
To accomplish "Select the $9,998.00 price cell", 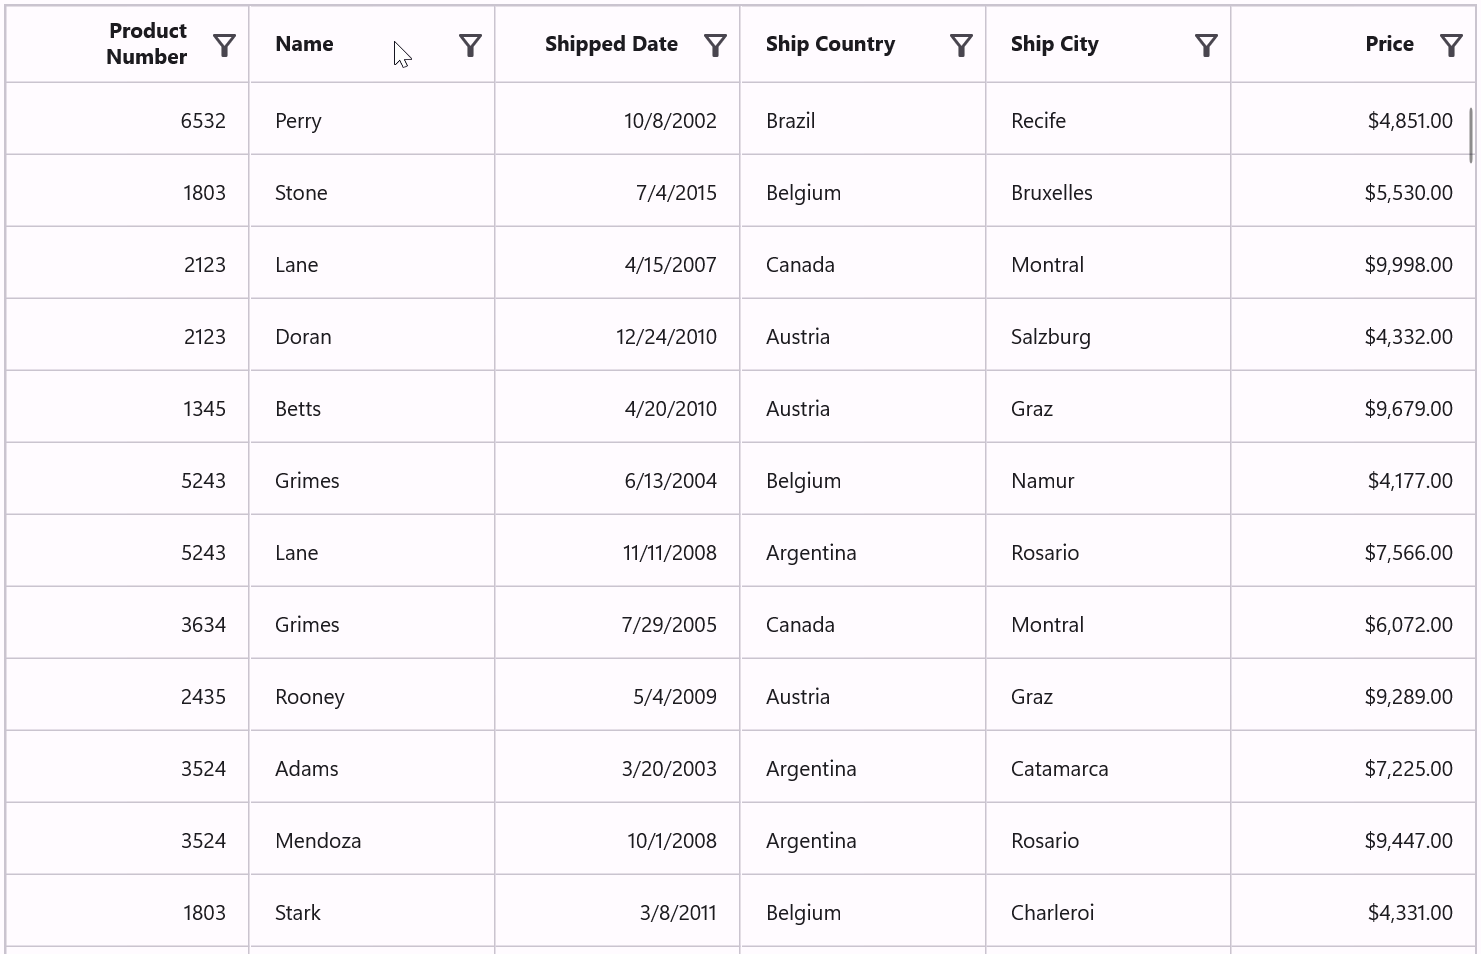I will (x=1408, y=265).
